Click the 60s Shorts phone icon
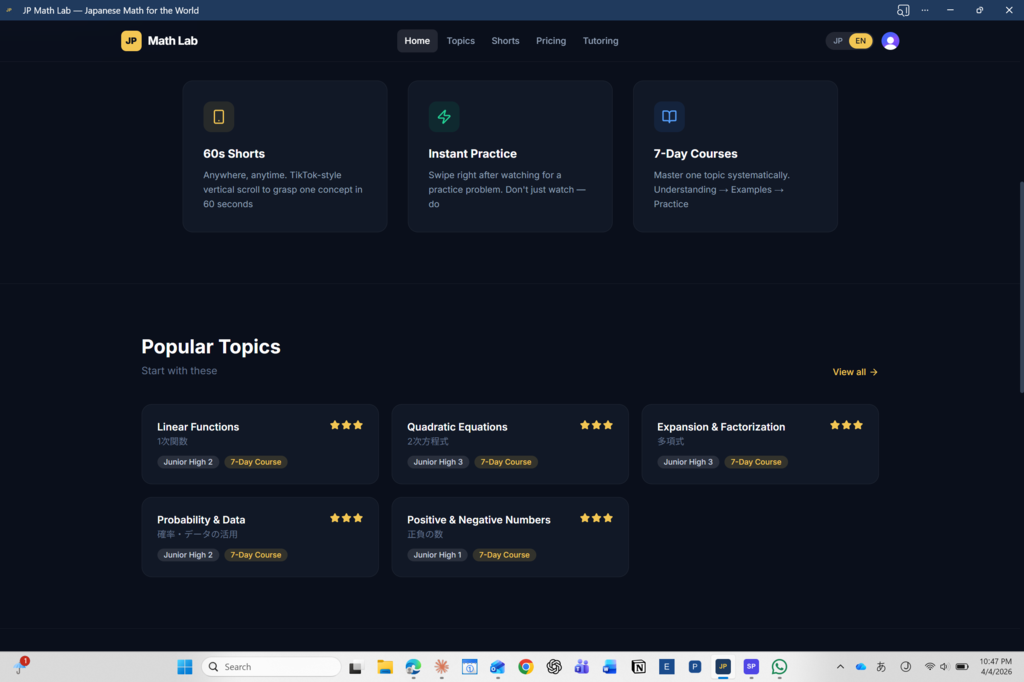This screenshot has height=682, width=1024. [x=218, y=117]
